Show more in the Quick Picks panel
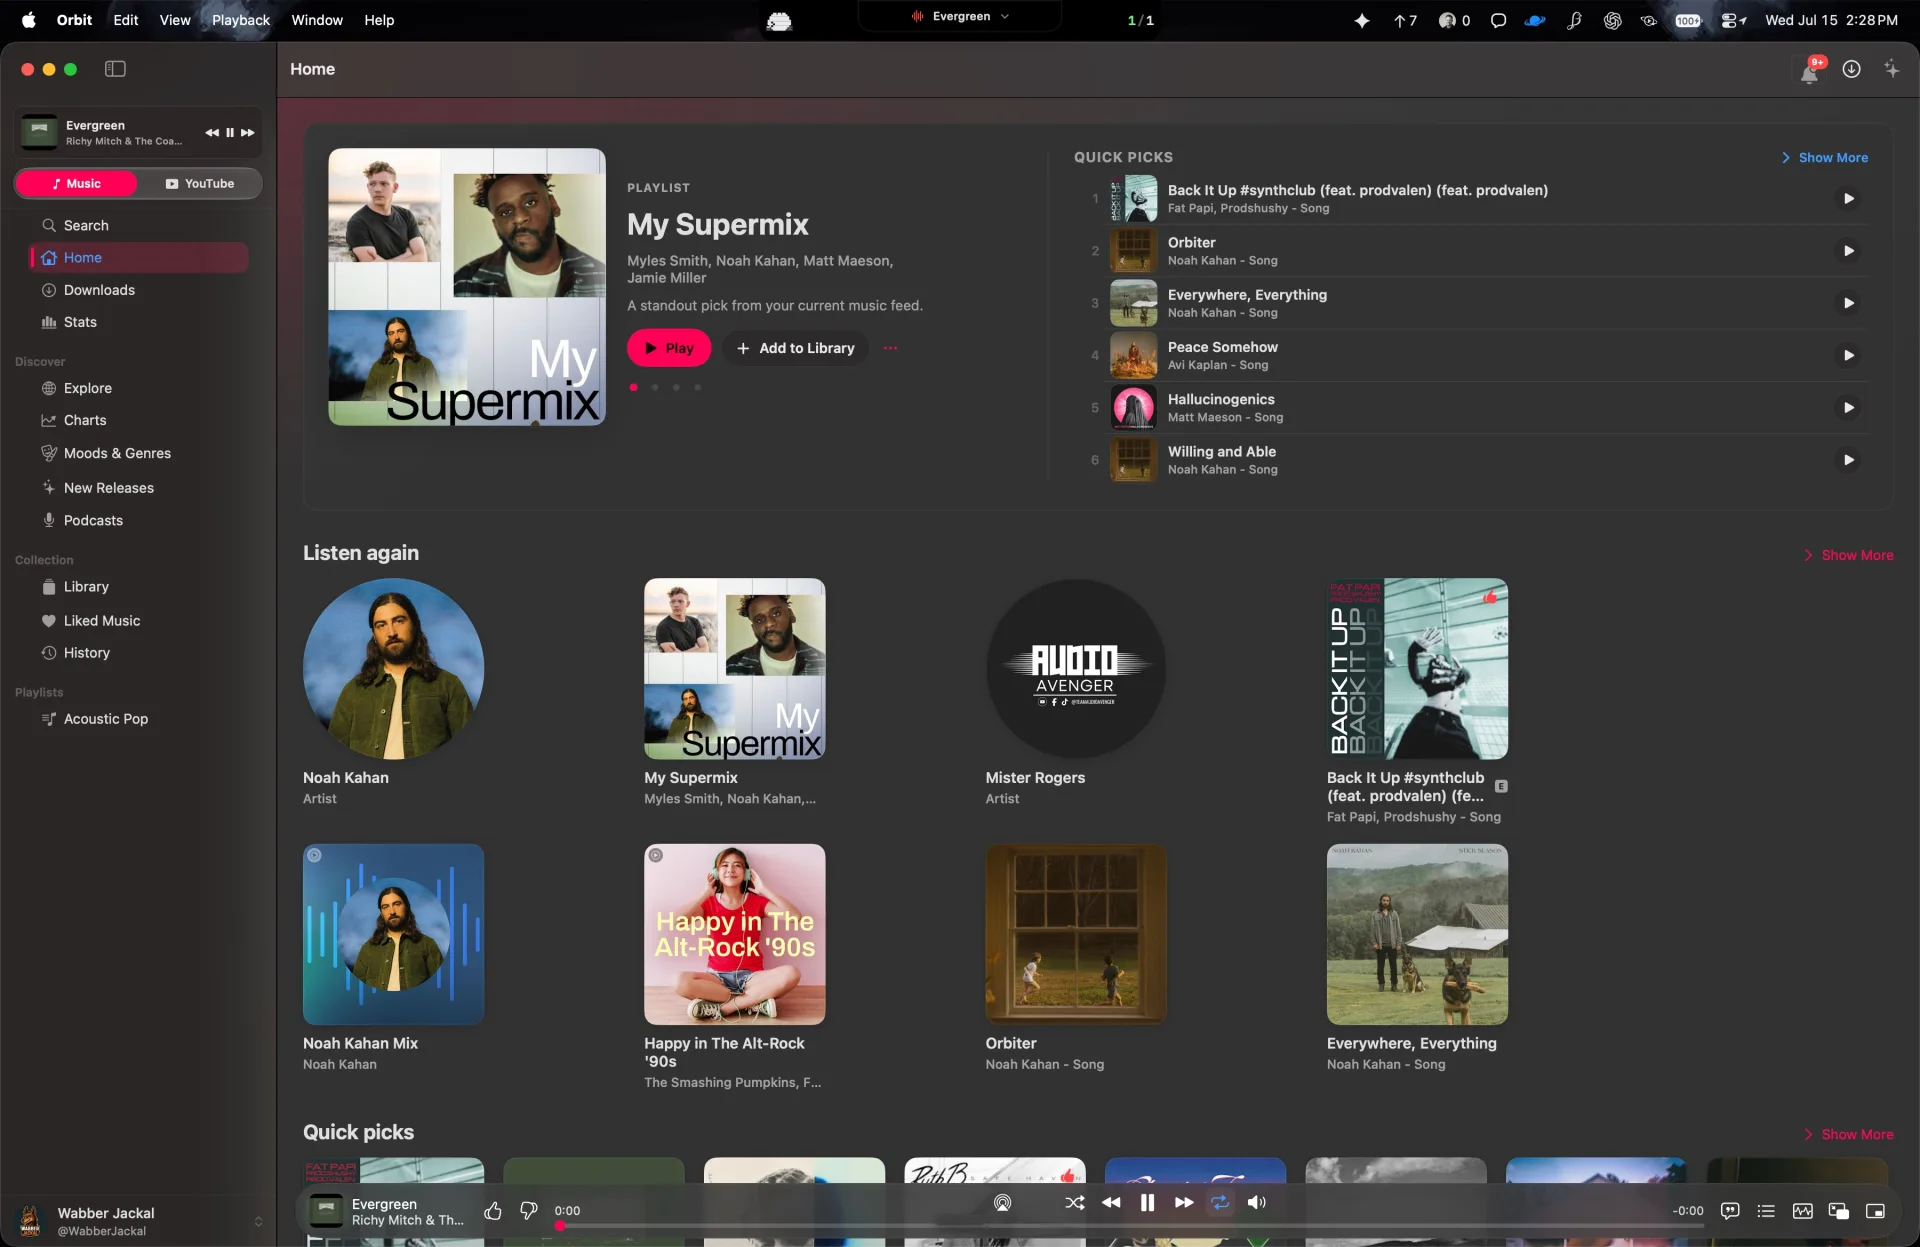Screen dimensions: 1920x1247 1825,158
